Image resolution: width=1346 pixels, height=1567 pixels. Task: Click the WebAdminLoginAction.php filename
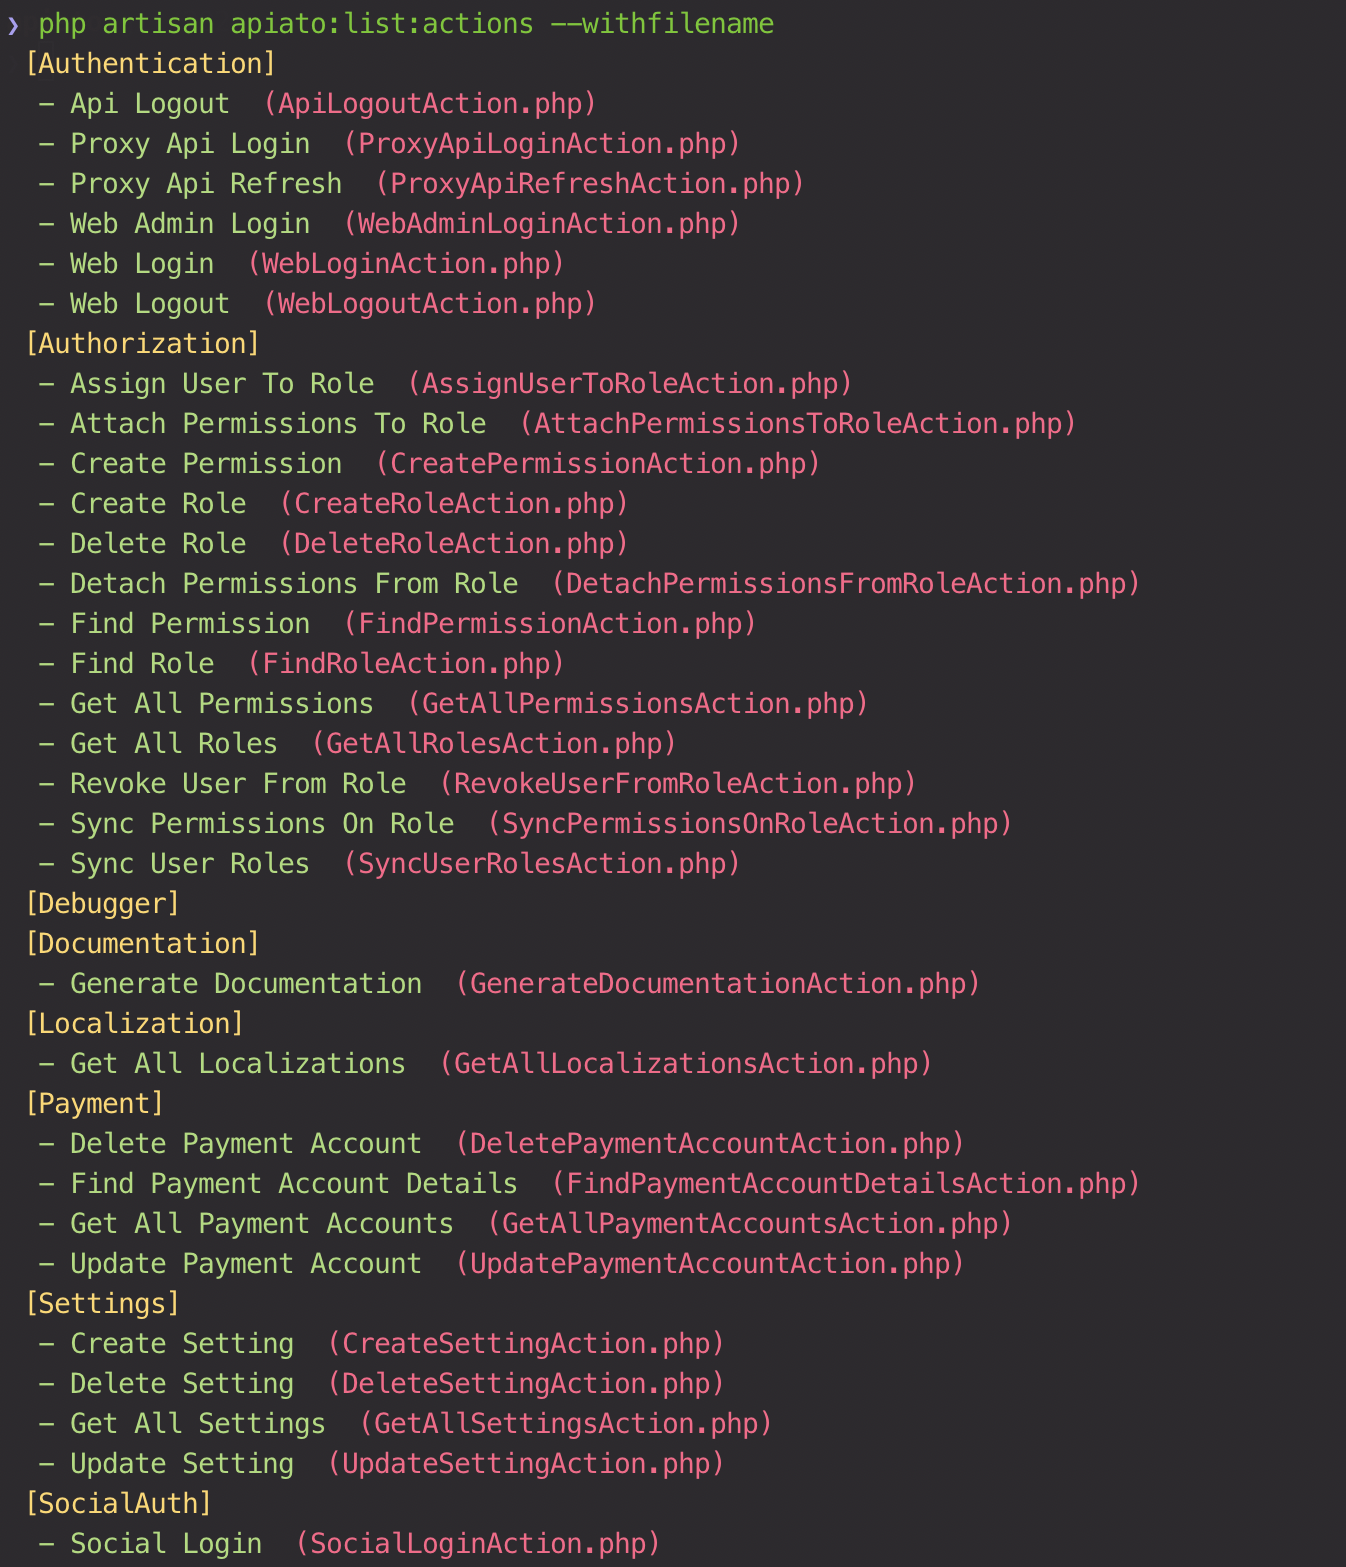point(541,224)
